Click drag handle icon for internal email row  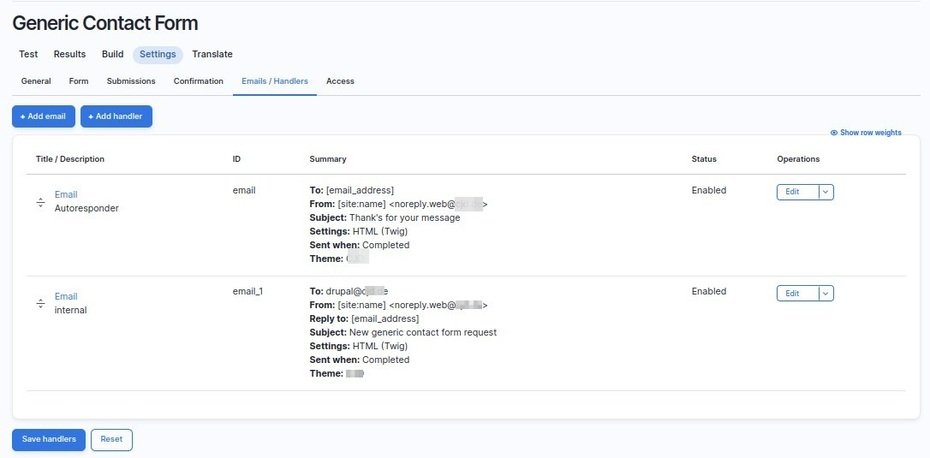[41, 303]
